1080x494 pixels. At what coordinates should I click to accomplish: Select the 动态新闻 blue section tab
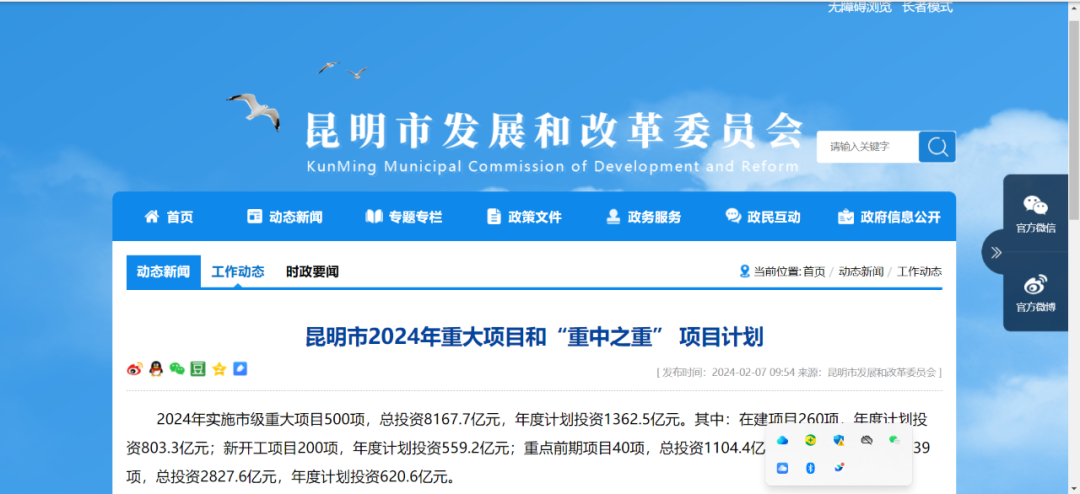tap(163, 271)
